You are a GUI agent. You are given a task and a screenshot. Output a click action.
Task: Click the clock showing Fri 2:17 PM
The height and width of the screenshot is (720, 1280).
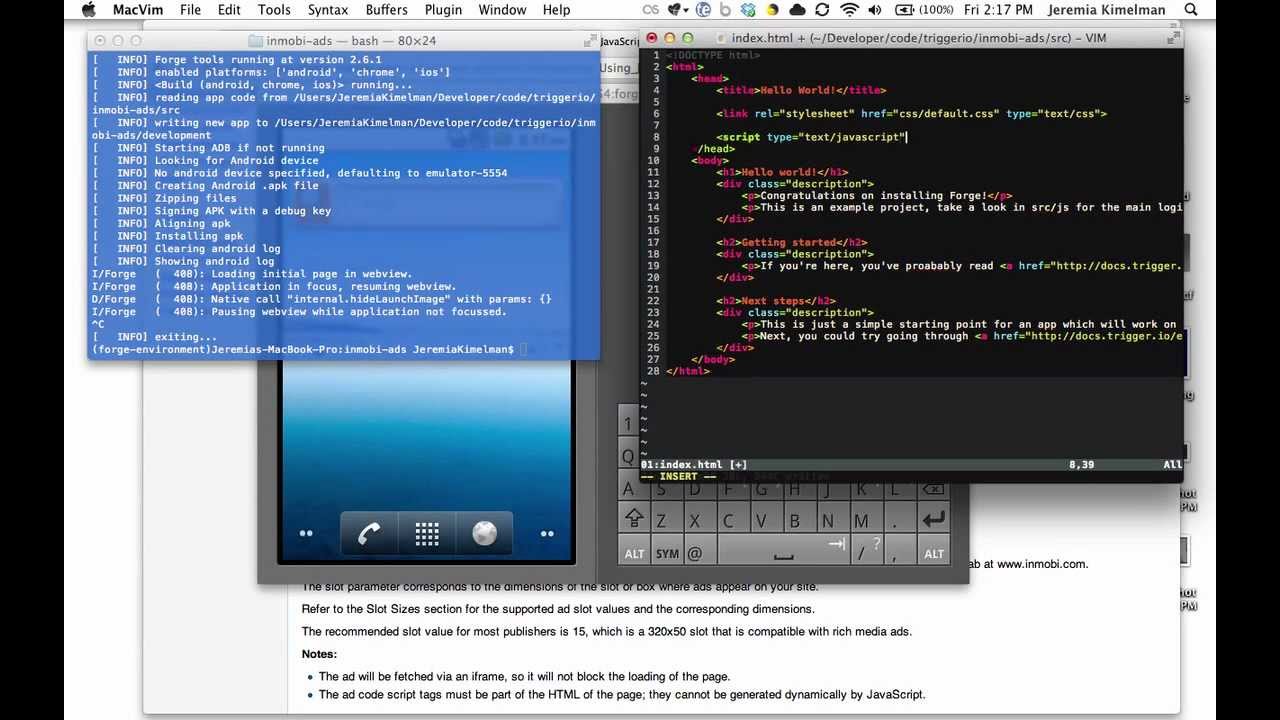click(998, 10)
